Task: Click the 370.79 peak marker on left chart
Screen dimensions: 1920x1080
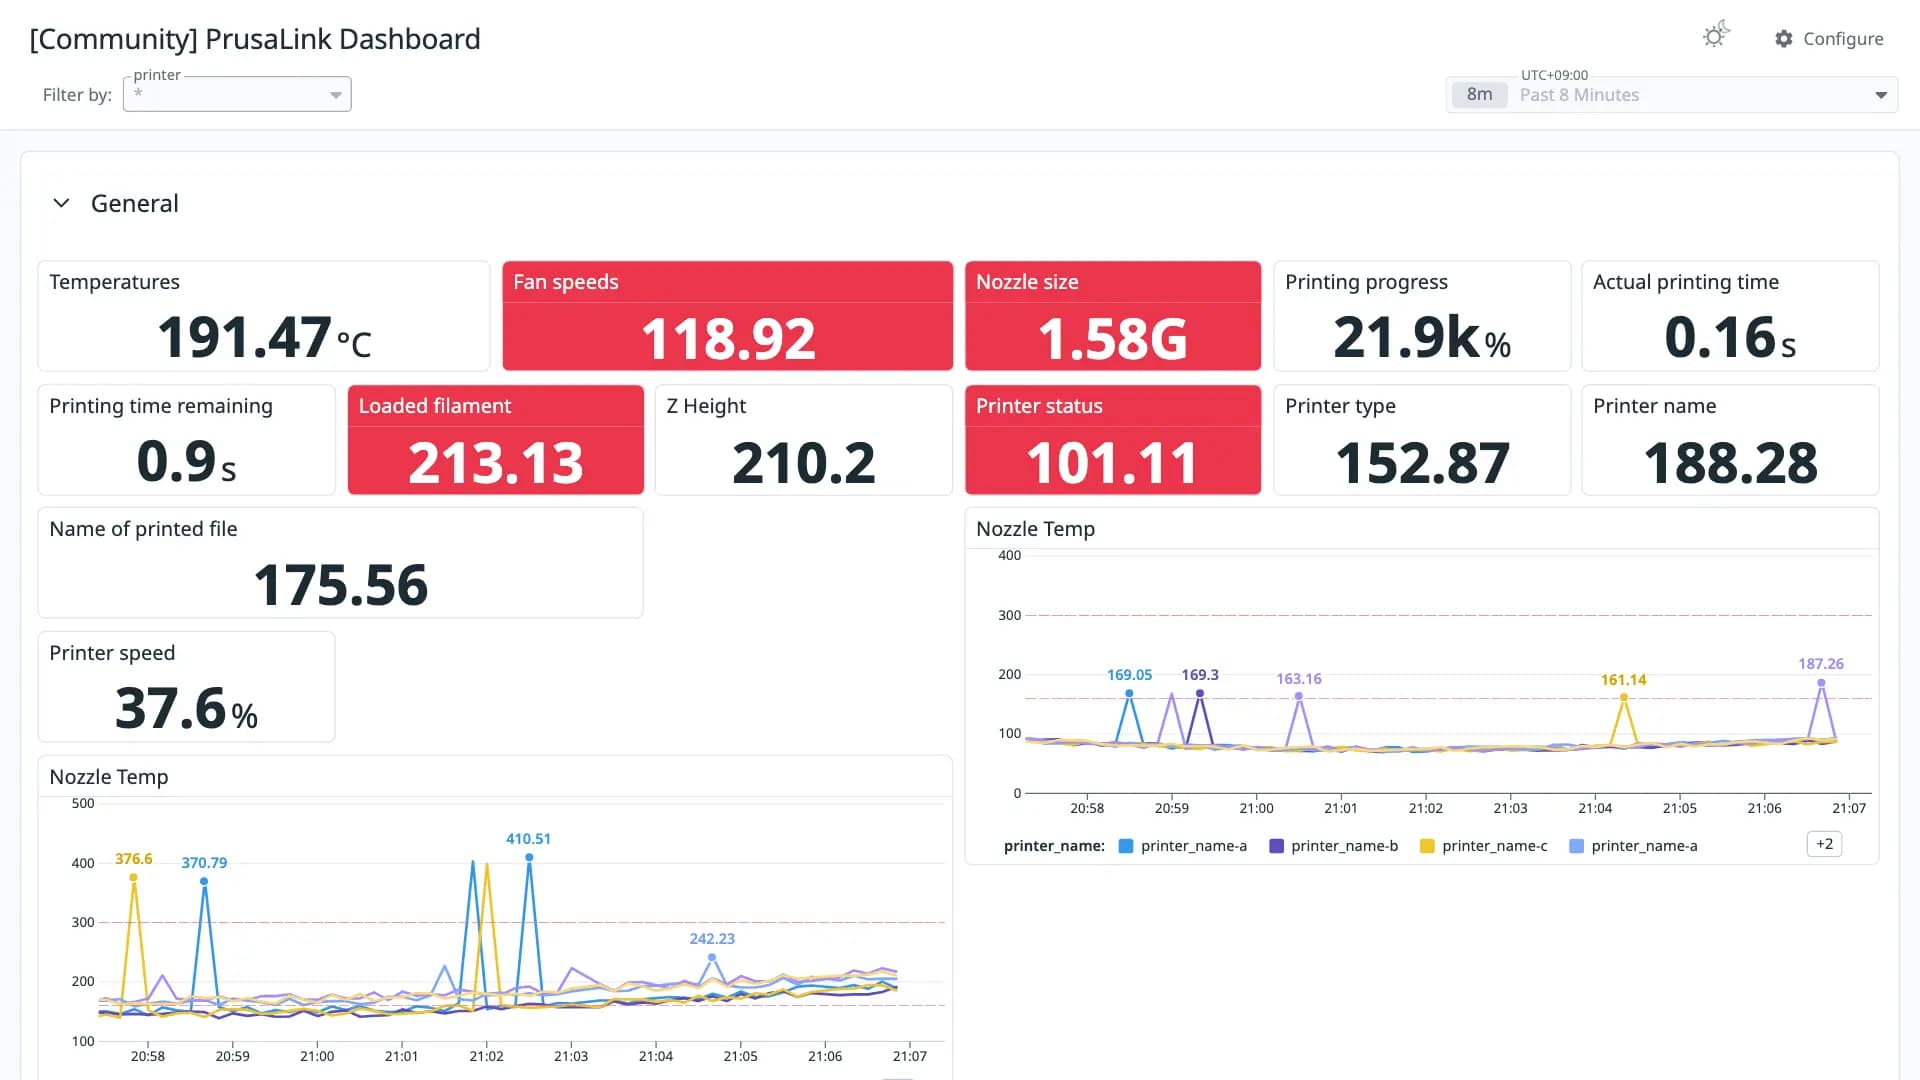Action: [204, 881]
